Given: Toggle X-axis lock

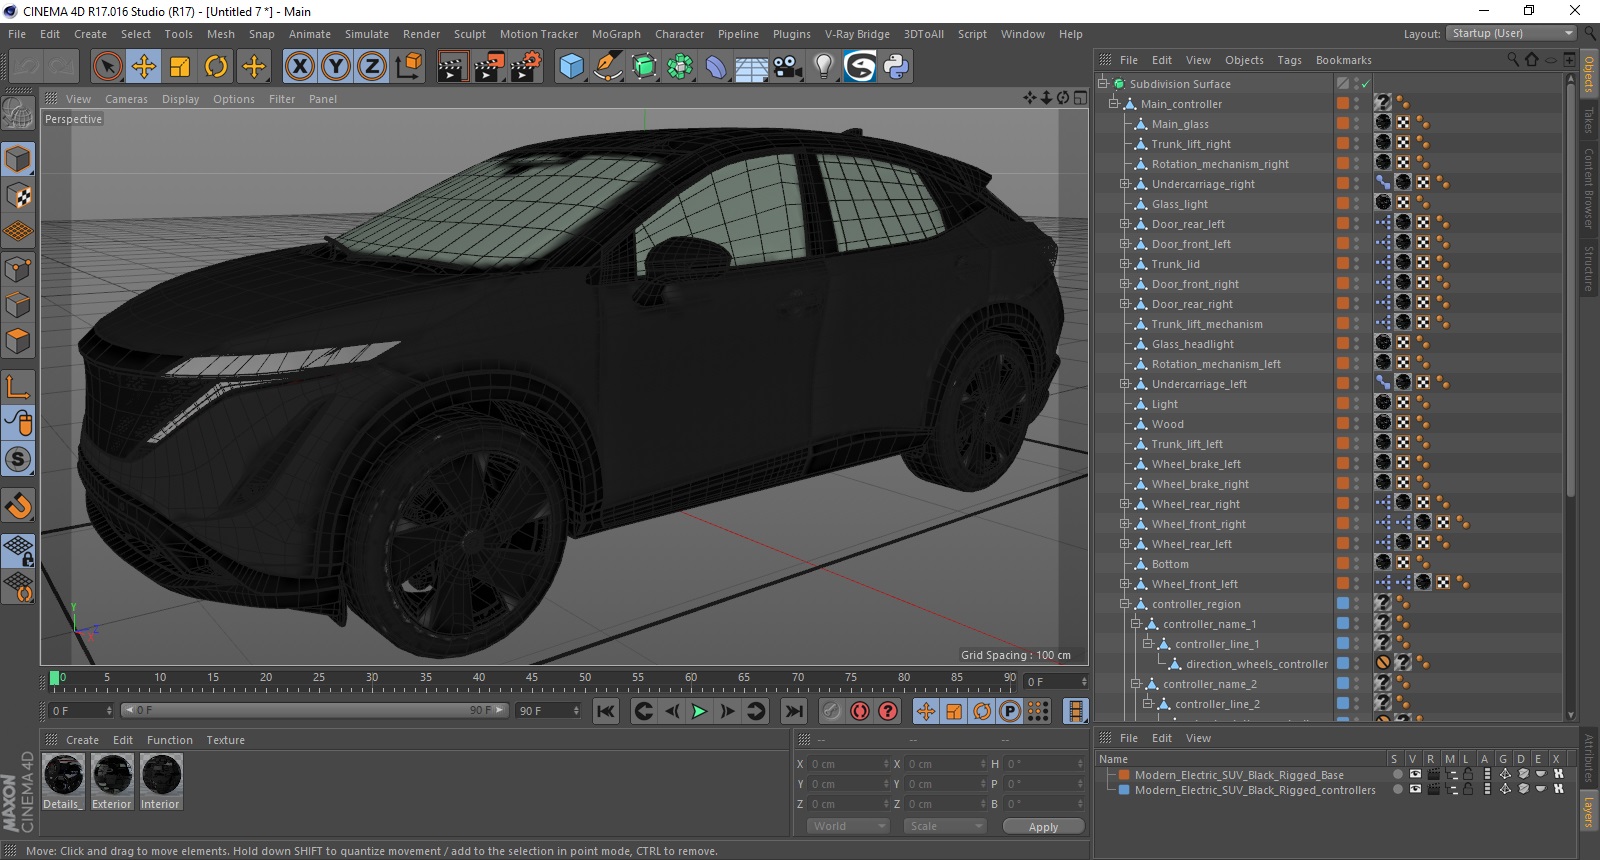Looking at the screenshot, I should [299, 67].
